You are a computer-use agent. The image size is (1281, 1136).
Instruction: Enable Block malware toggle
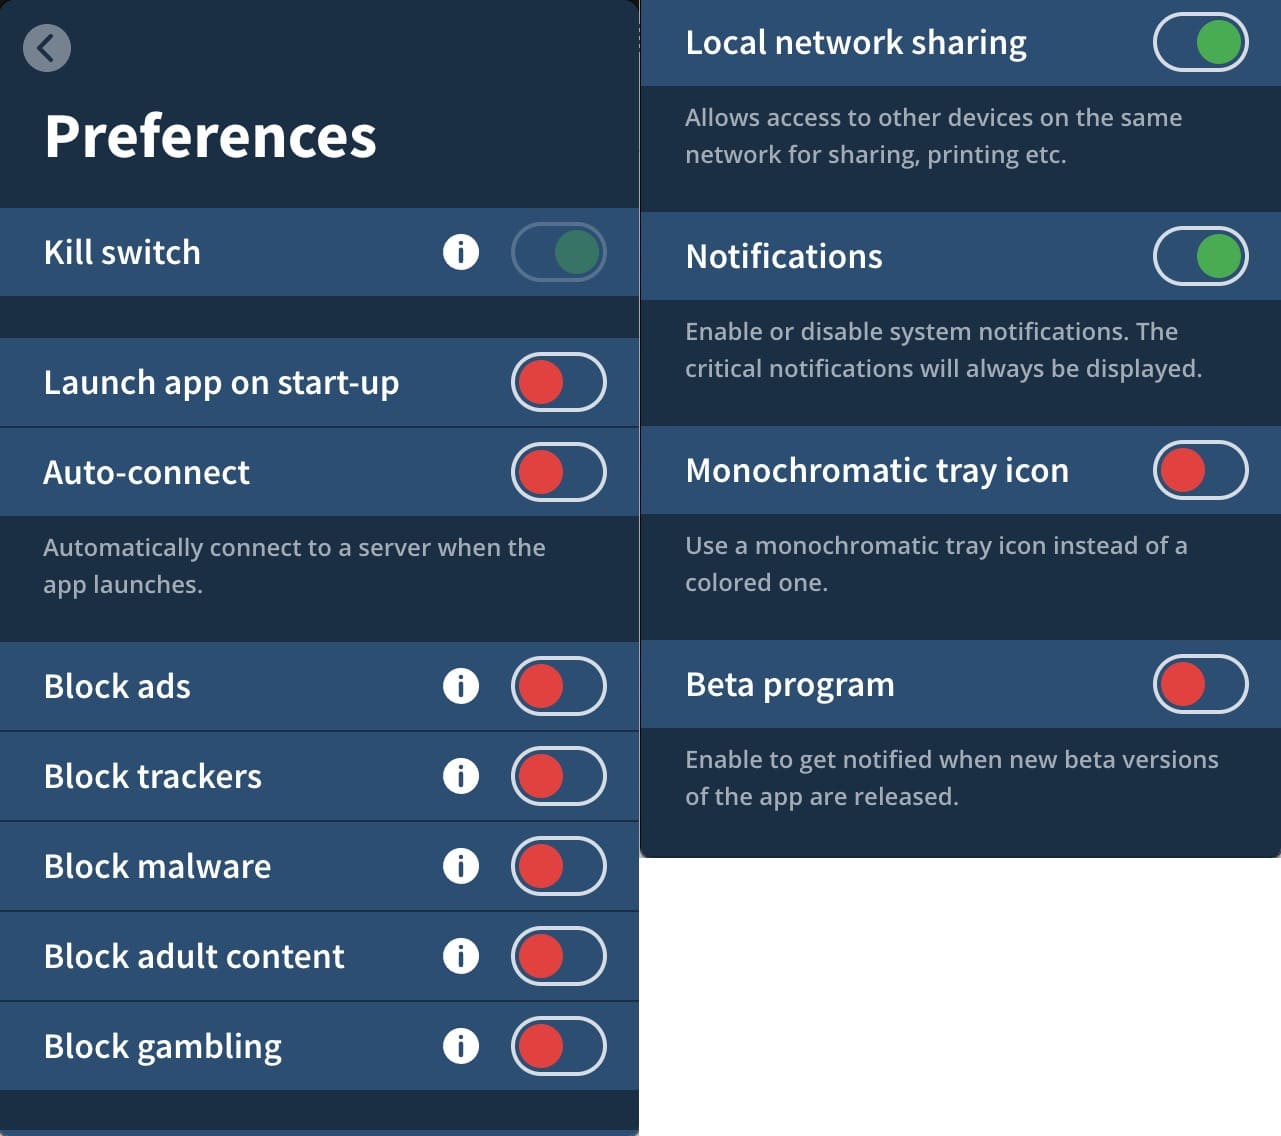[x=559, y=866]
